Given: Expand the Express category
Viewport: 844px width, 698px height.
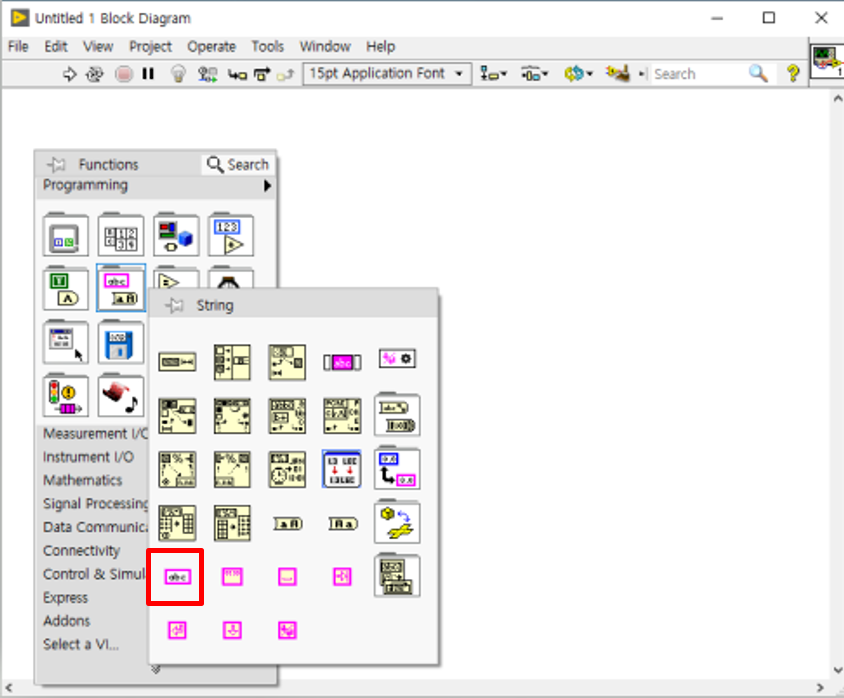Looking at the screenshot, I should coord(65,597).
